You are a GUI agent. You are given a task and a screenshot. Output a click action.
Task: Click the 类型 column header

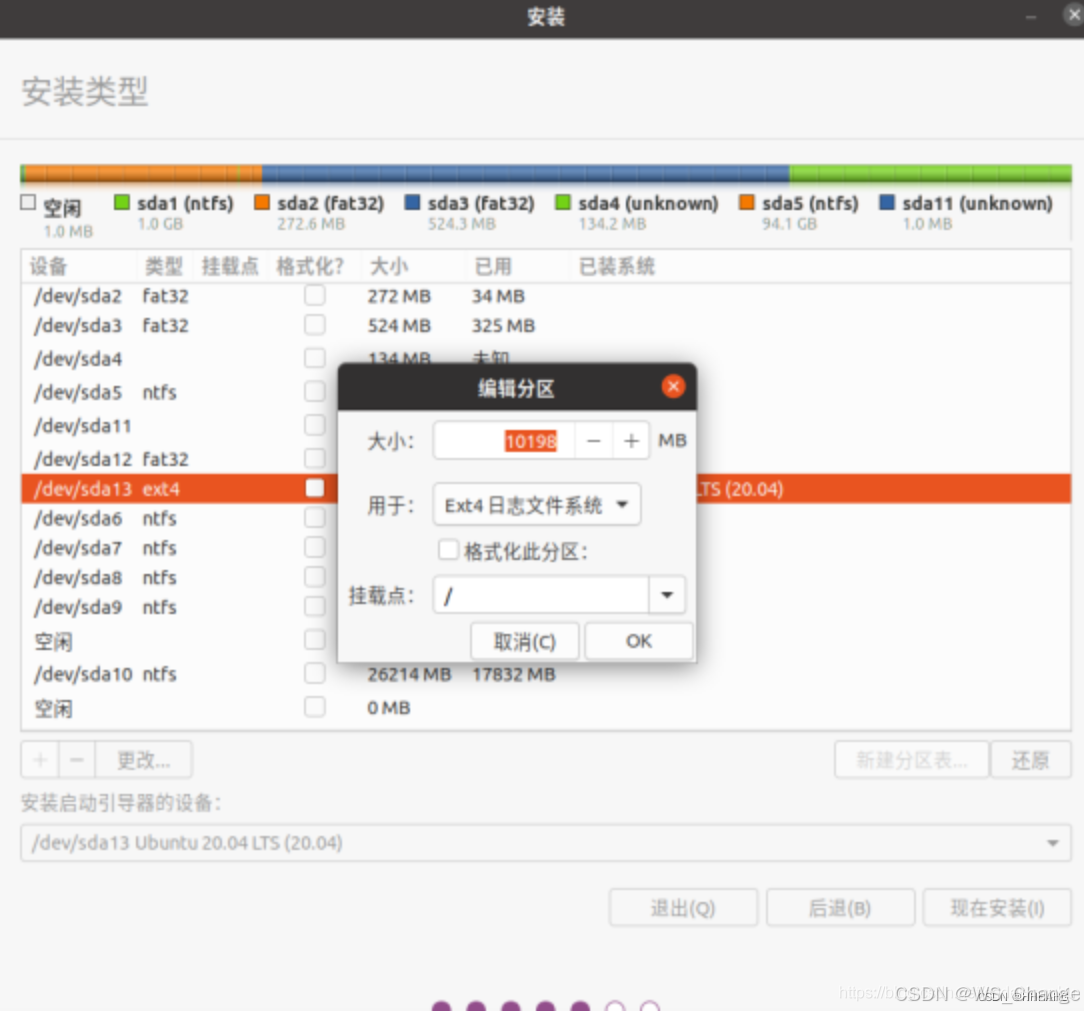(x=164, y=266)
